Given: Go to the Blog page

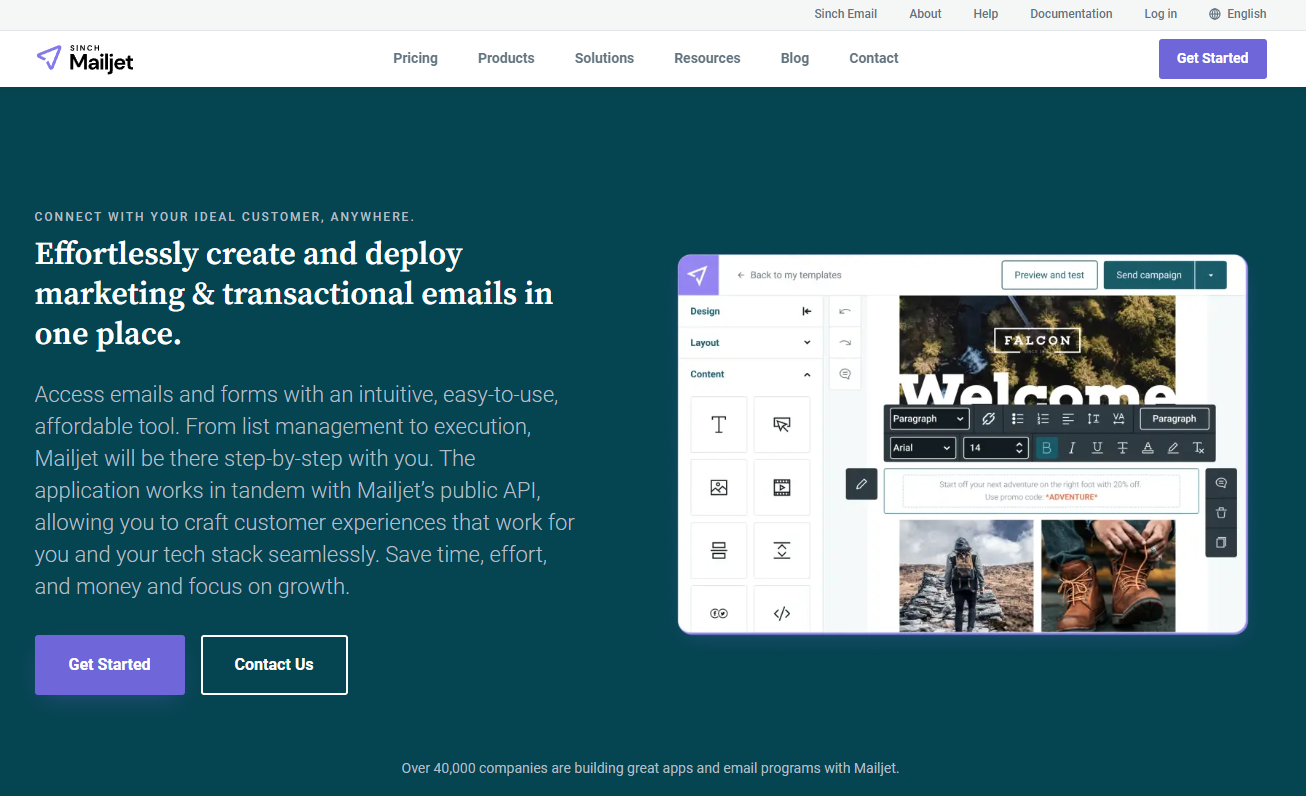Looking at the screenshot, I should click(x=795, y=58).
